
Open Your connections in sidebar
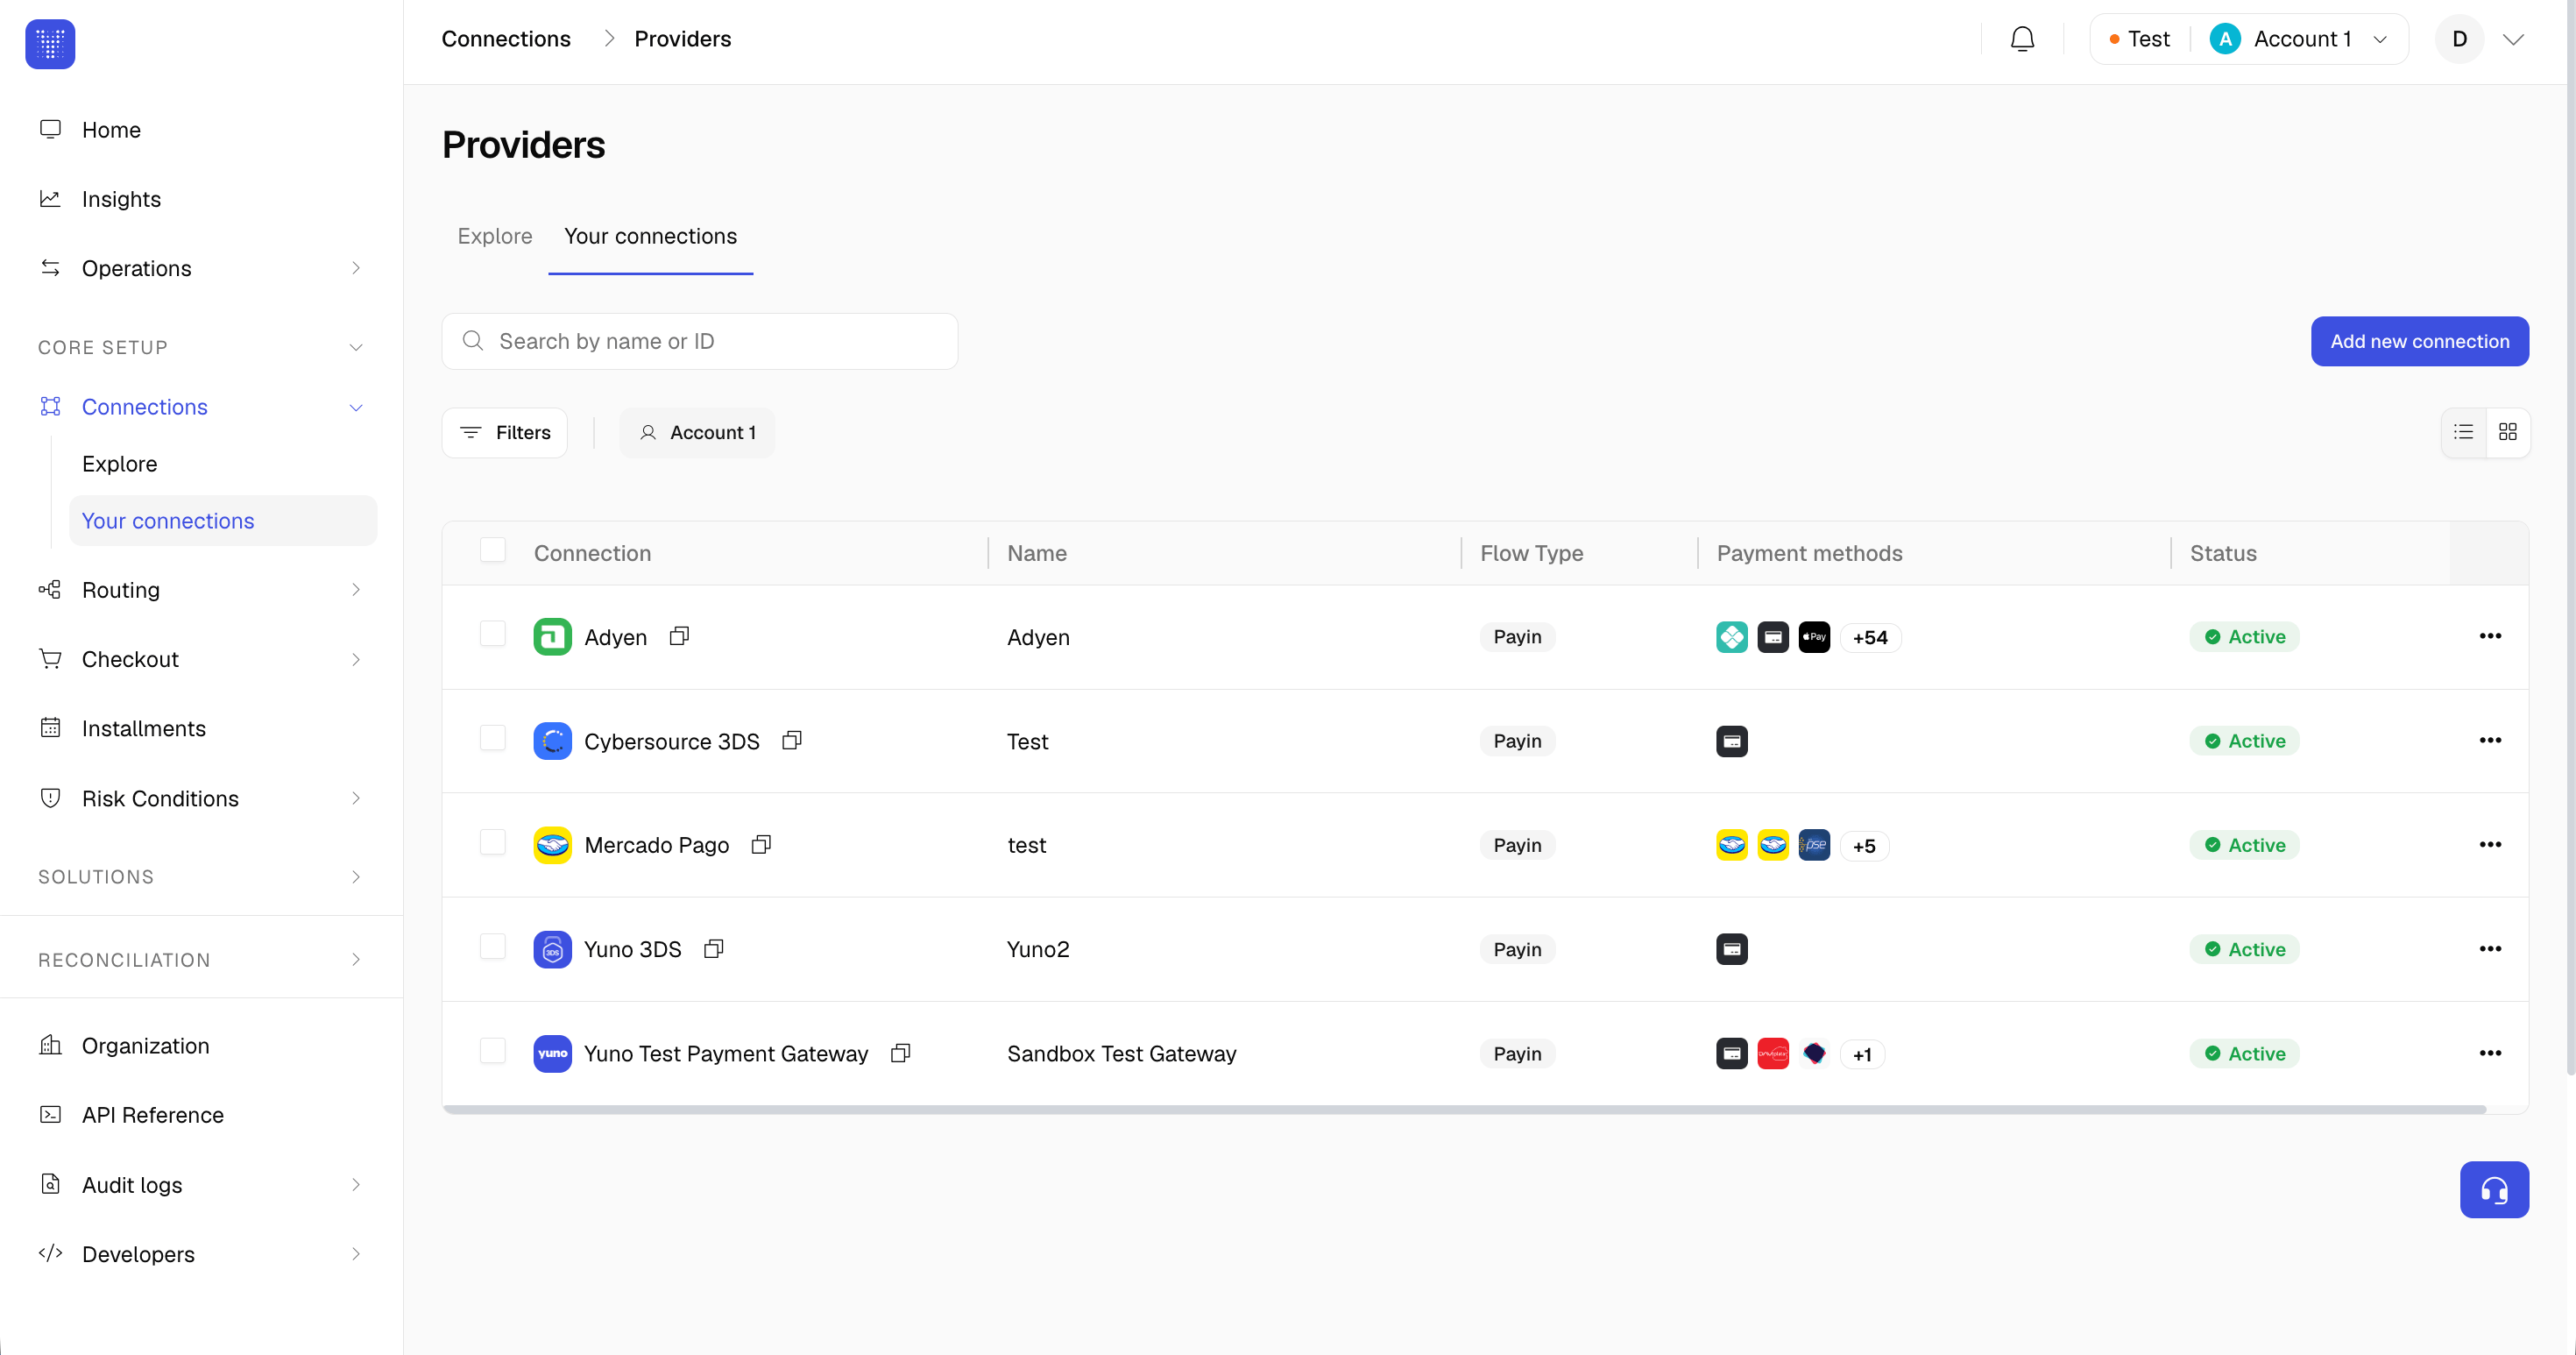click(223, 521)
